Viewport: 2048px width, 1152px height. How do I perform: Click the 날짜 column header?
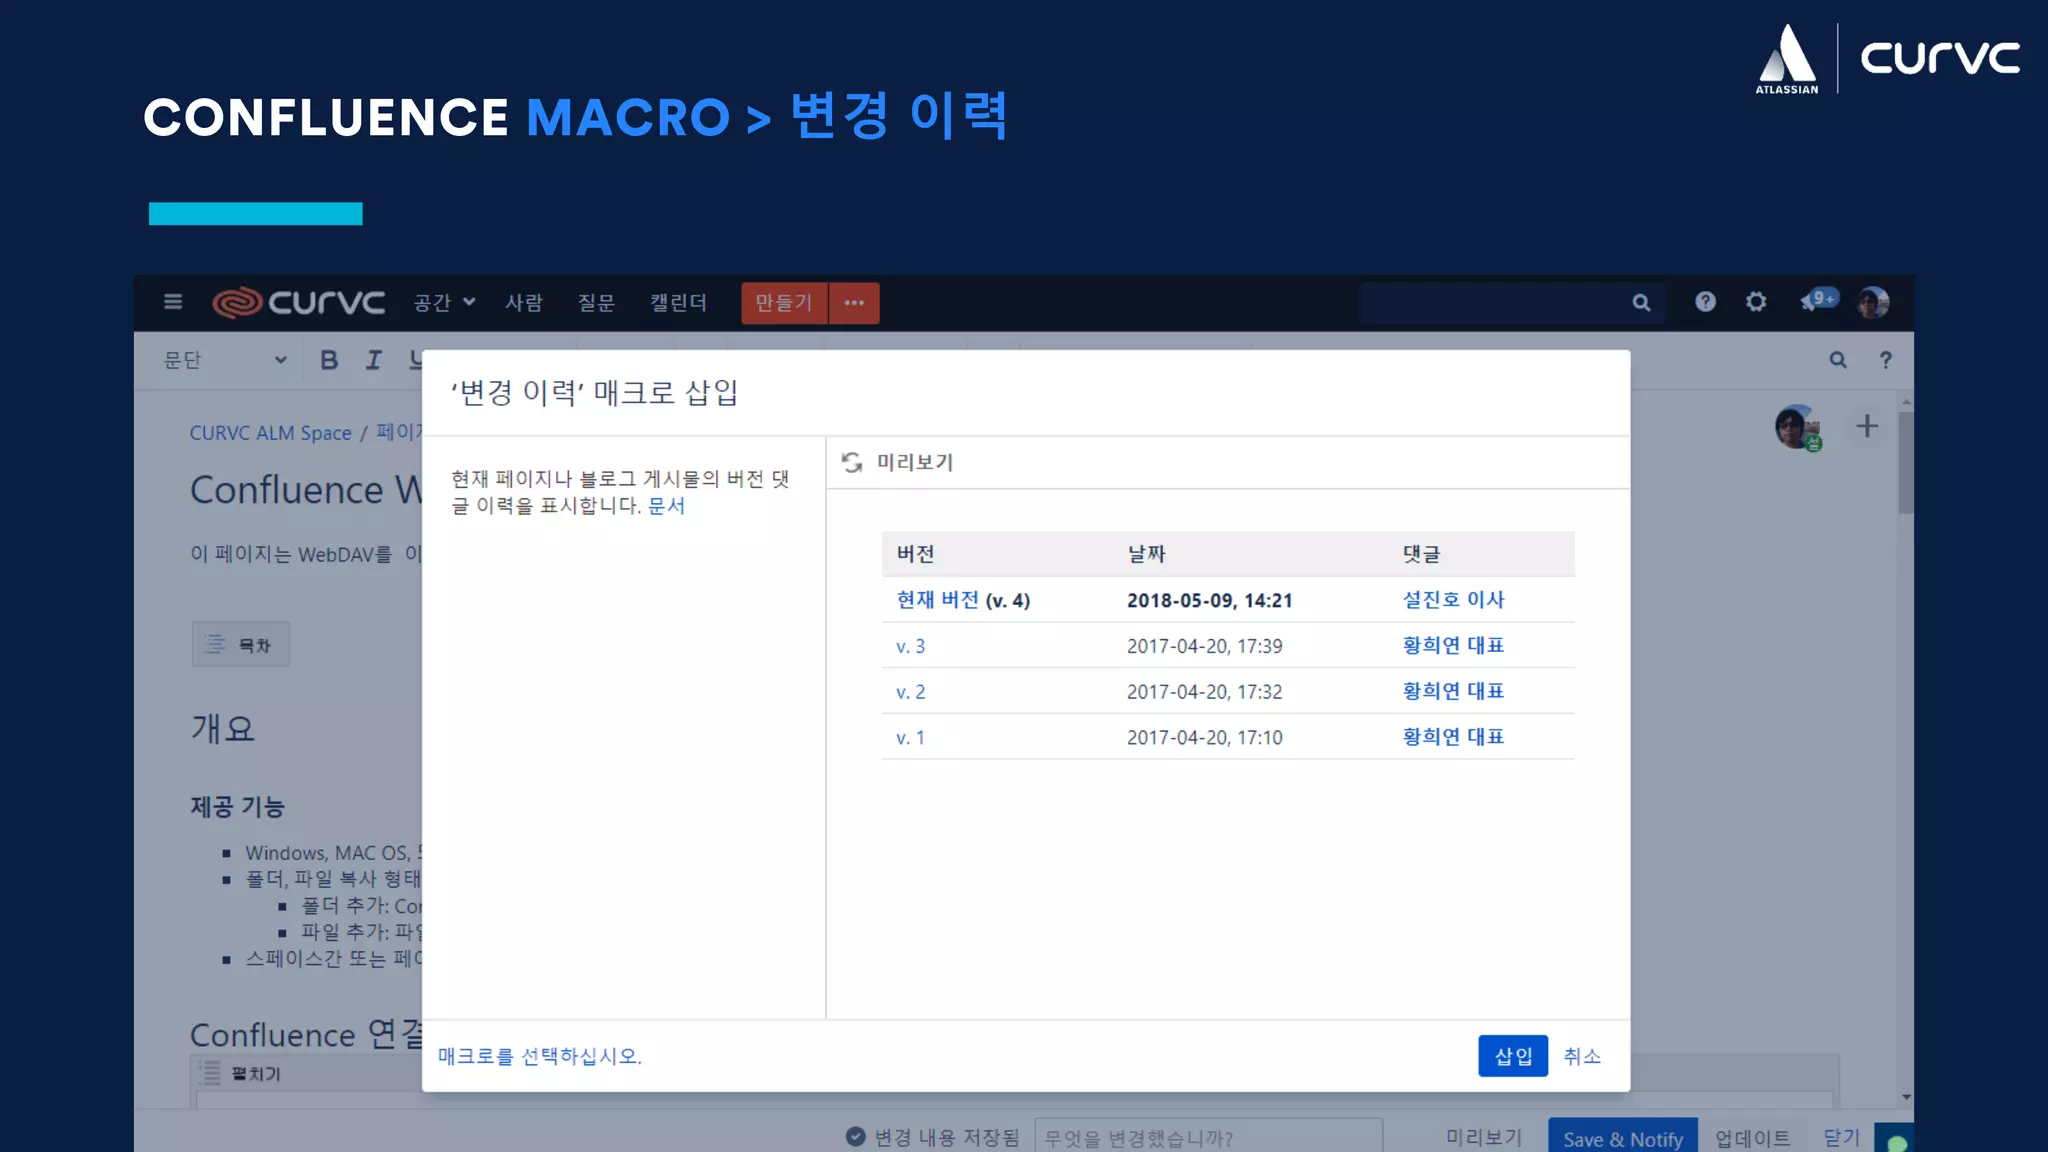pos(1146,554)
